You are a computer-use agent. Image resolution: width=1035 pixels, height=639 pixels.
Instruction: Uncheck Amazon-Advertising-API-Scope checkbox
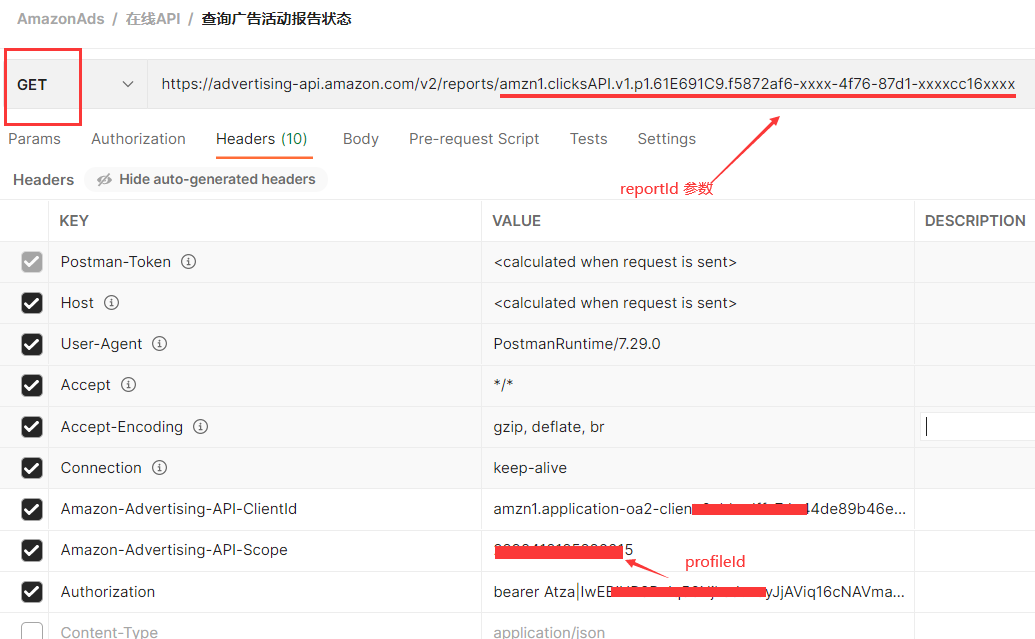32,550
